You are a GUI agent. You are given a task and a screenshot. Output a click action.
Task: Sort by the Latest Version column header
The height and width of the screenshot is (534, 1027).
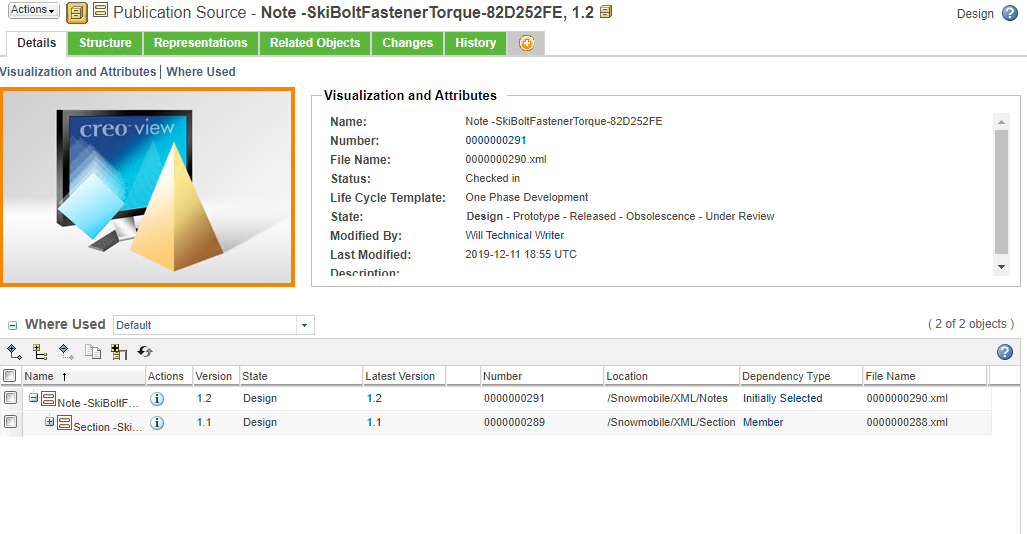pyautogui.click(x=404, y=376)
